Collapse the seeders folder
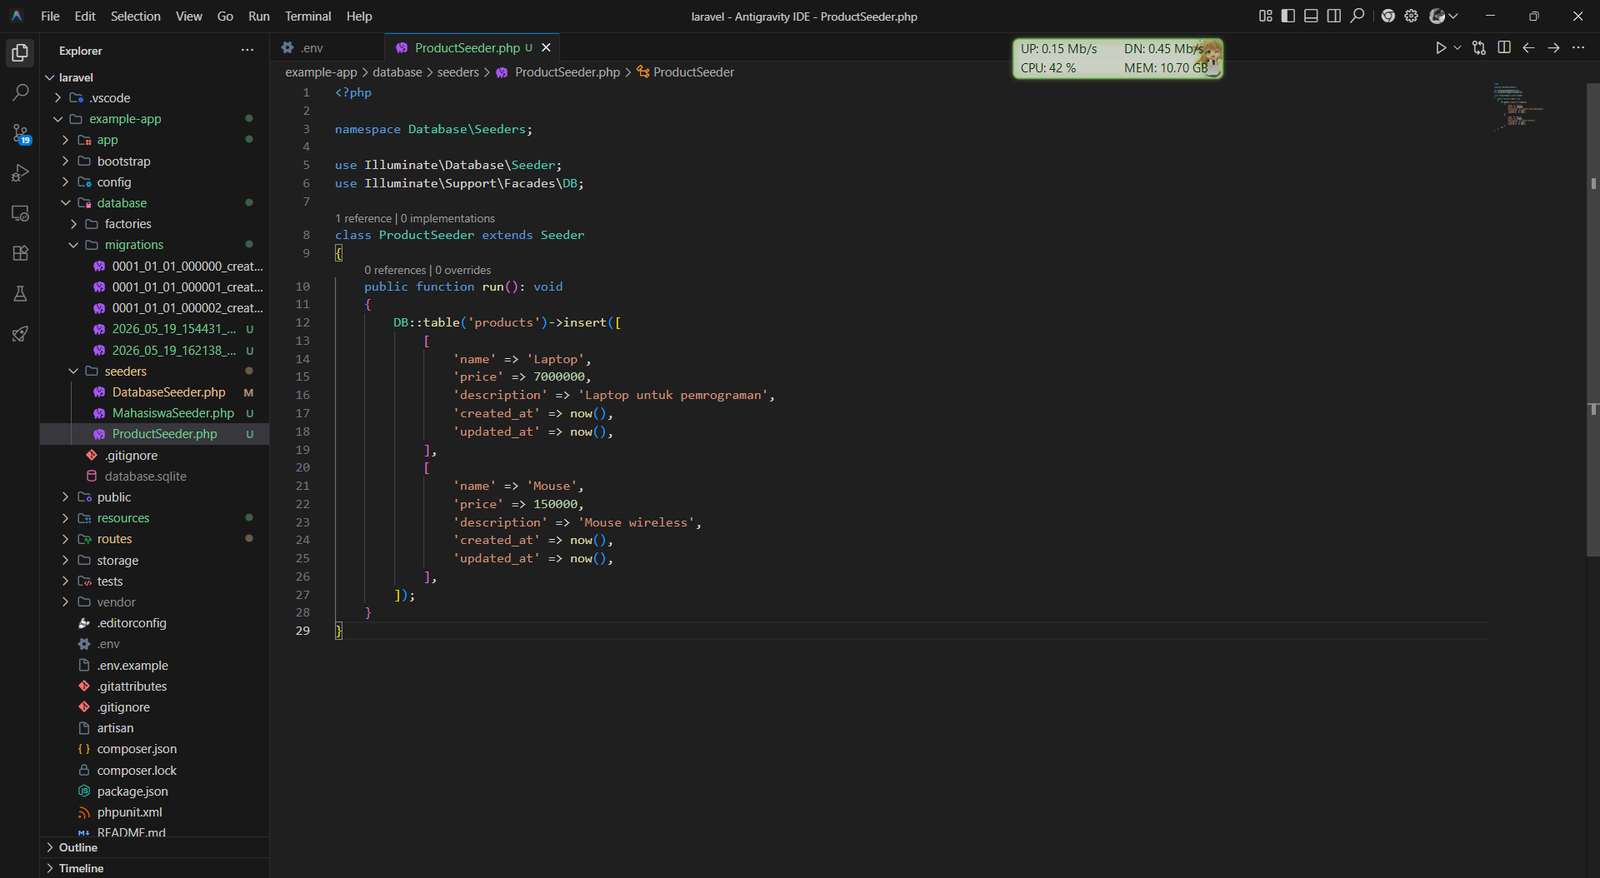The width and height of the screenshot is (1600, 878). click(x=73, y=371)
